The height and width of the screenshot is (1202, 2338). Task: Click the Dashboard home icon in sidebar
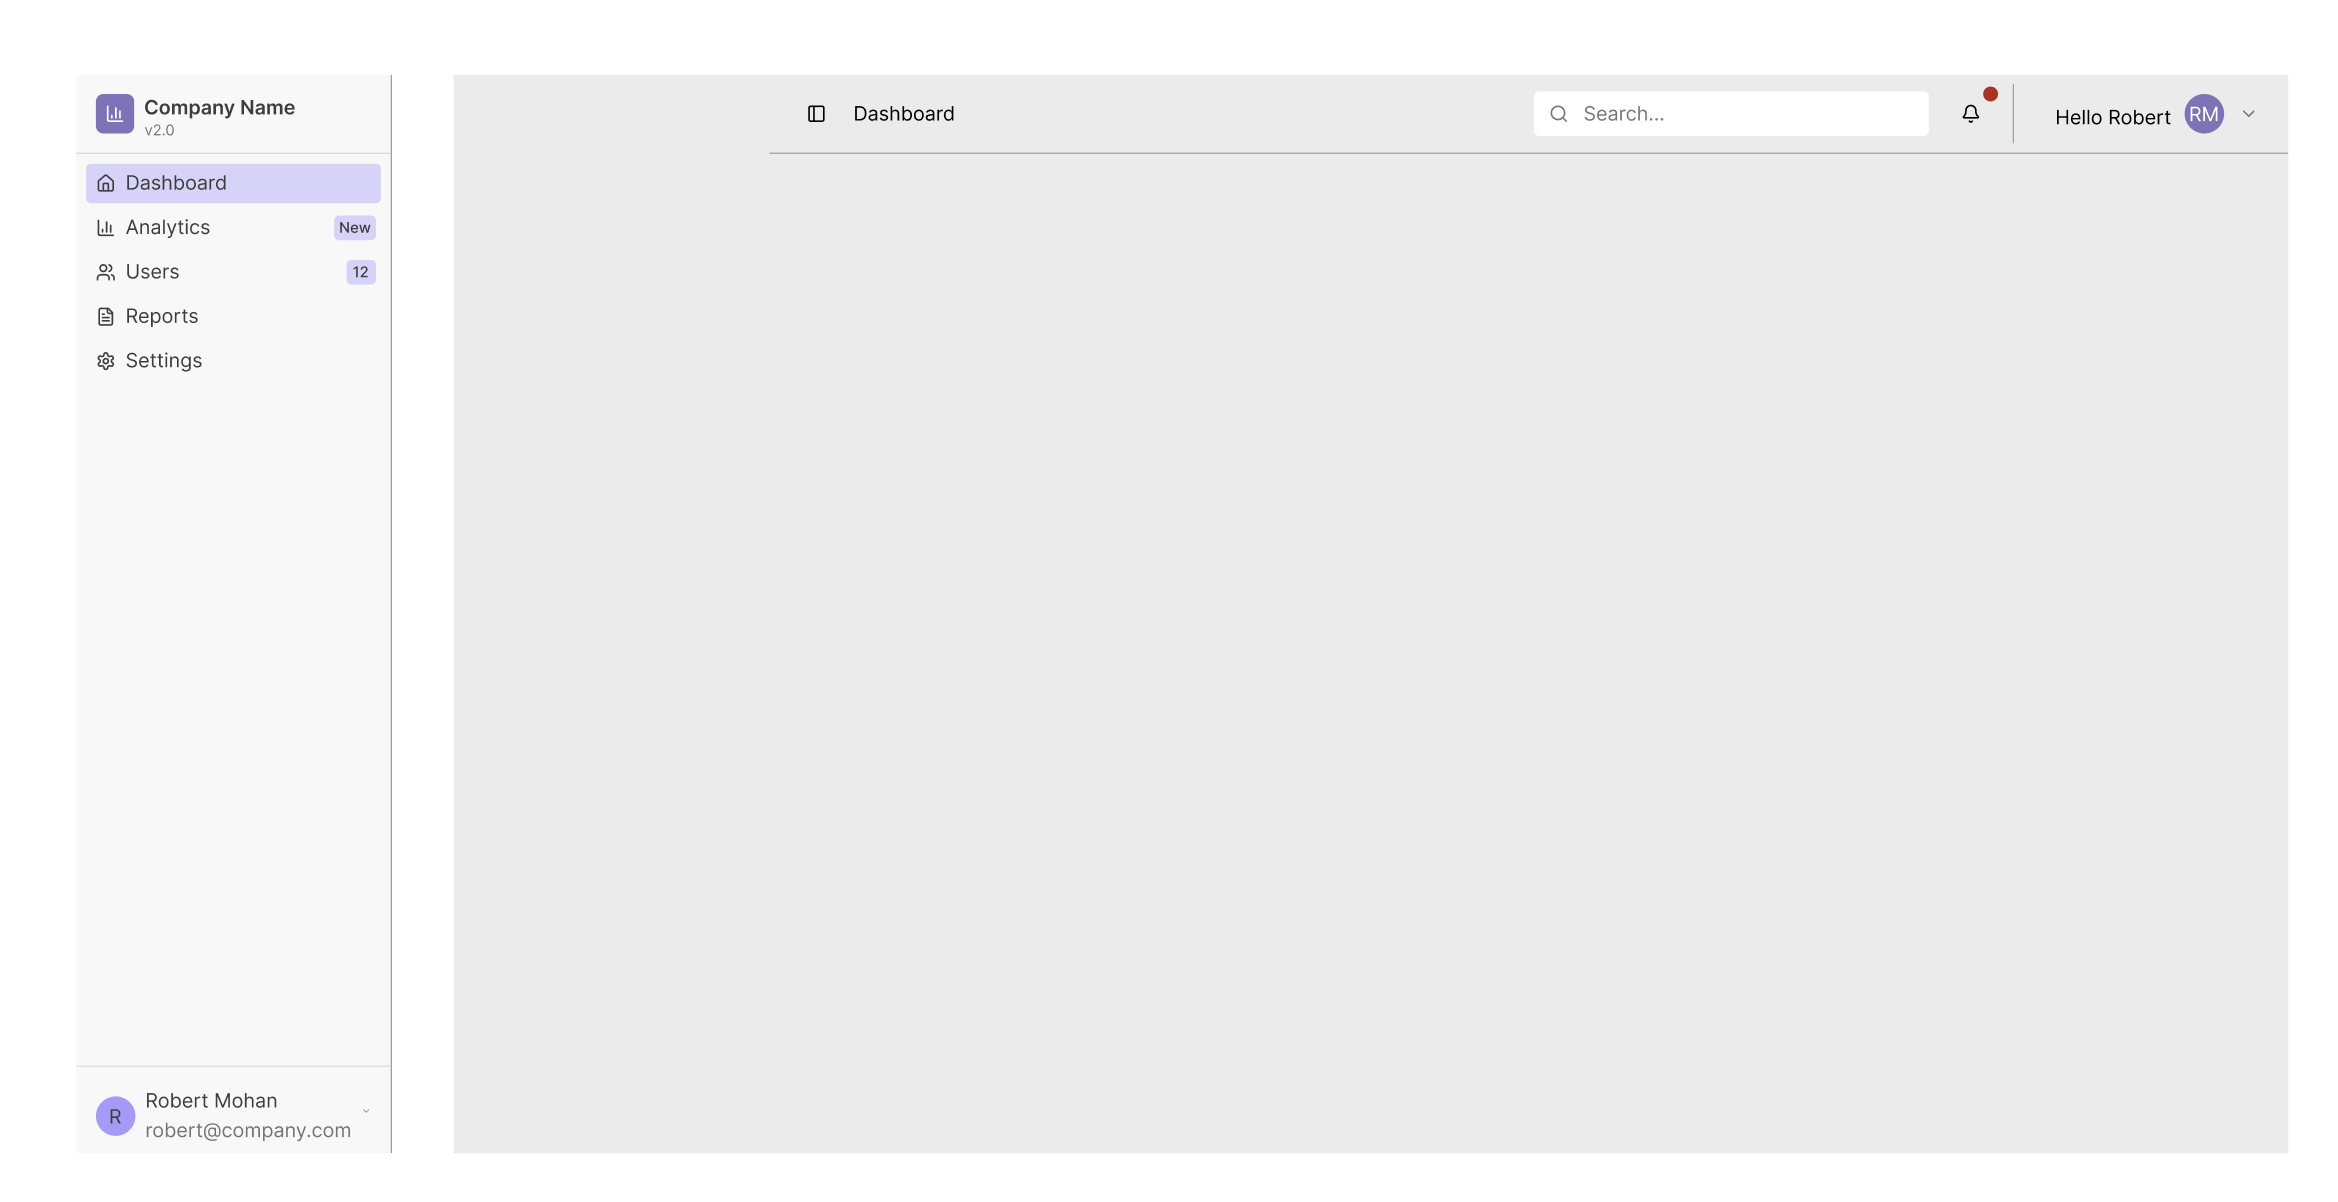pos(105,183)
